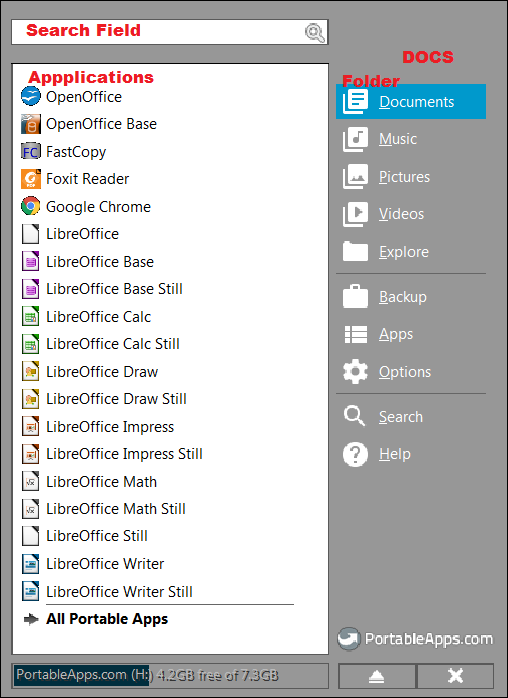Launch the LibreOffice Impress entry

pos(110,427)
